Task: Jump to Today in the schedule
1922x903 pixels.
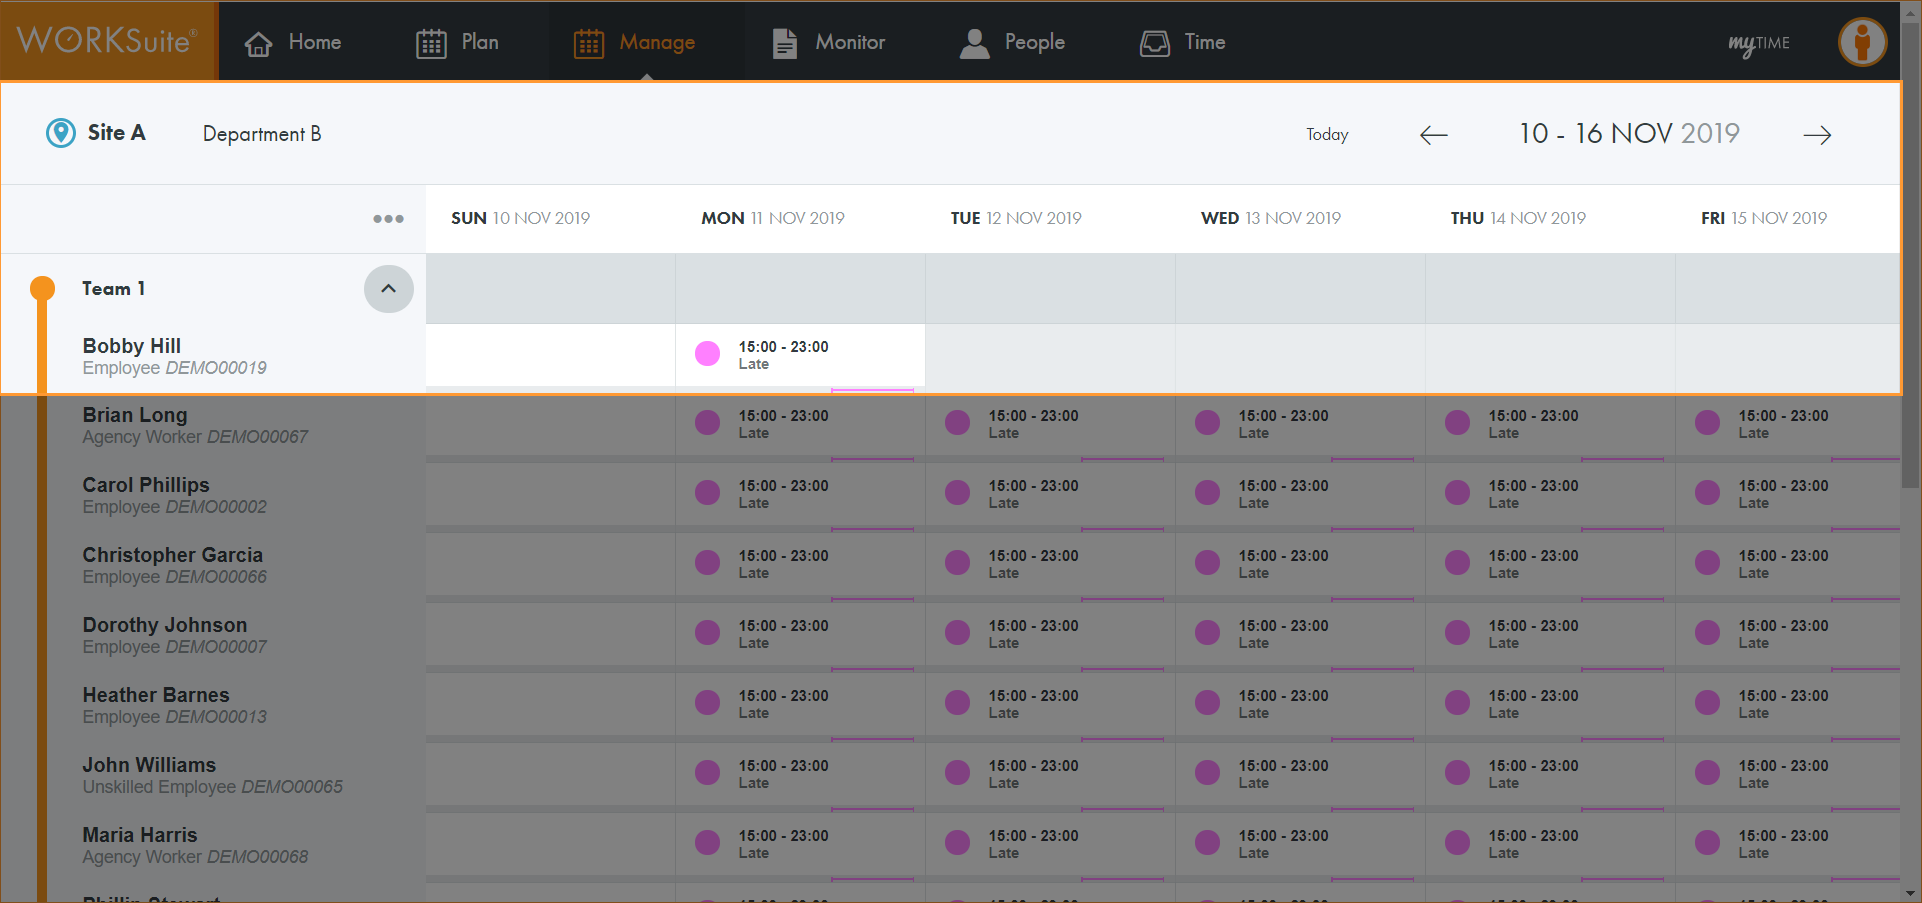Action: [x=1327, y=135]
